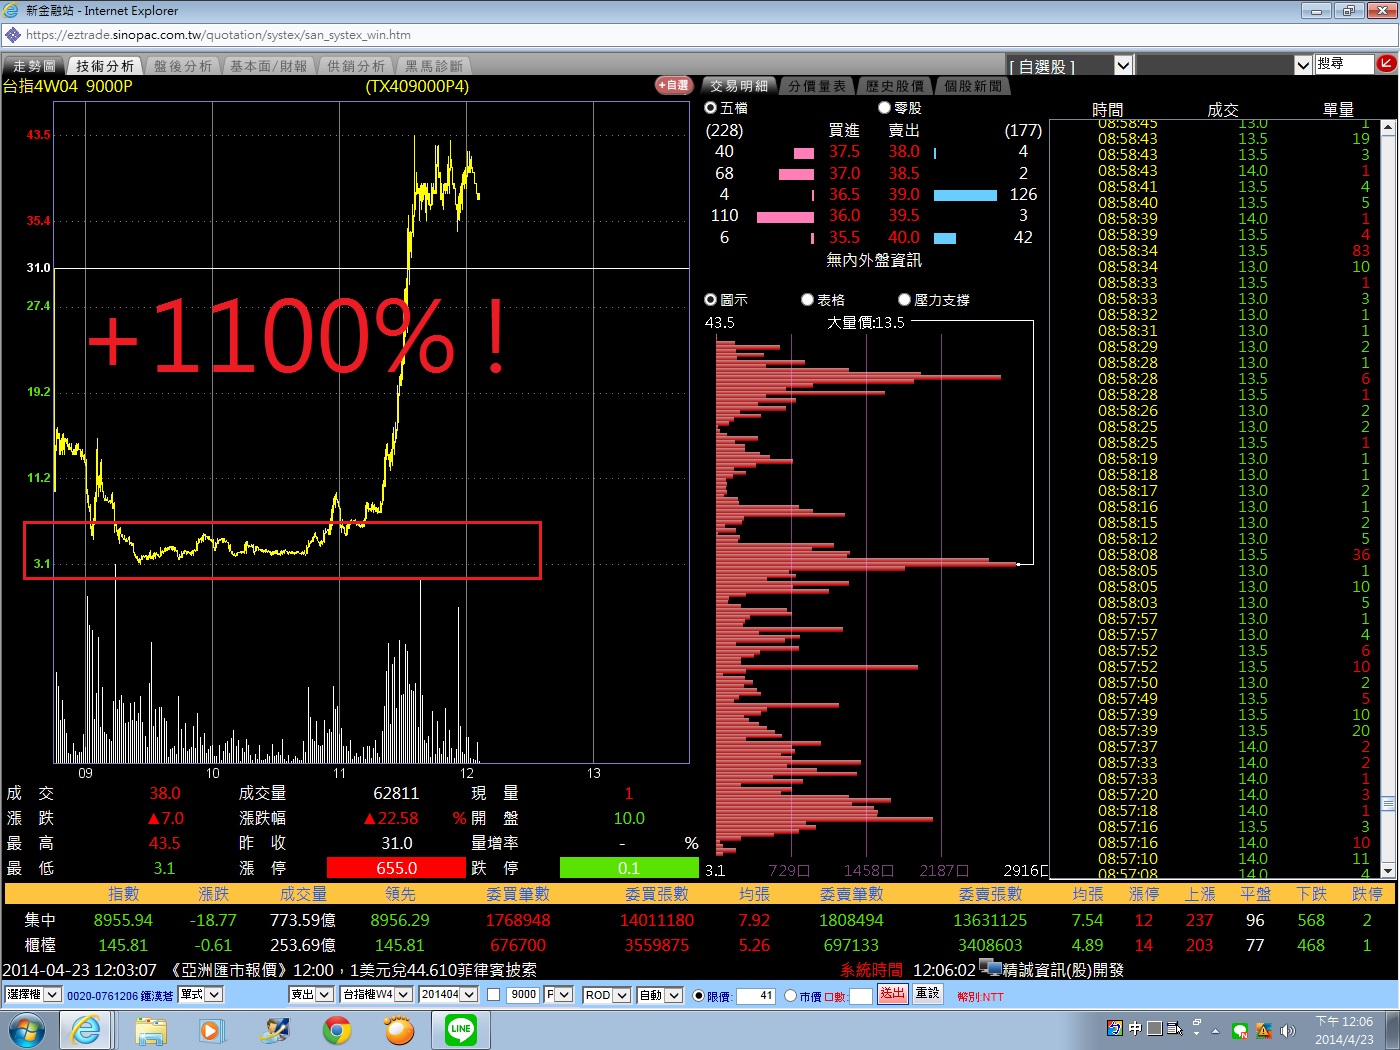The width and height of the screenshot is (1400, 1050).
Task: Open the 盤後分析 tab
Action: (x=183, y=66)
